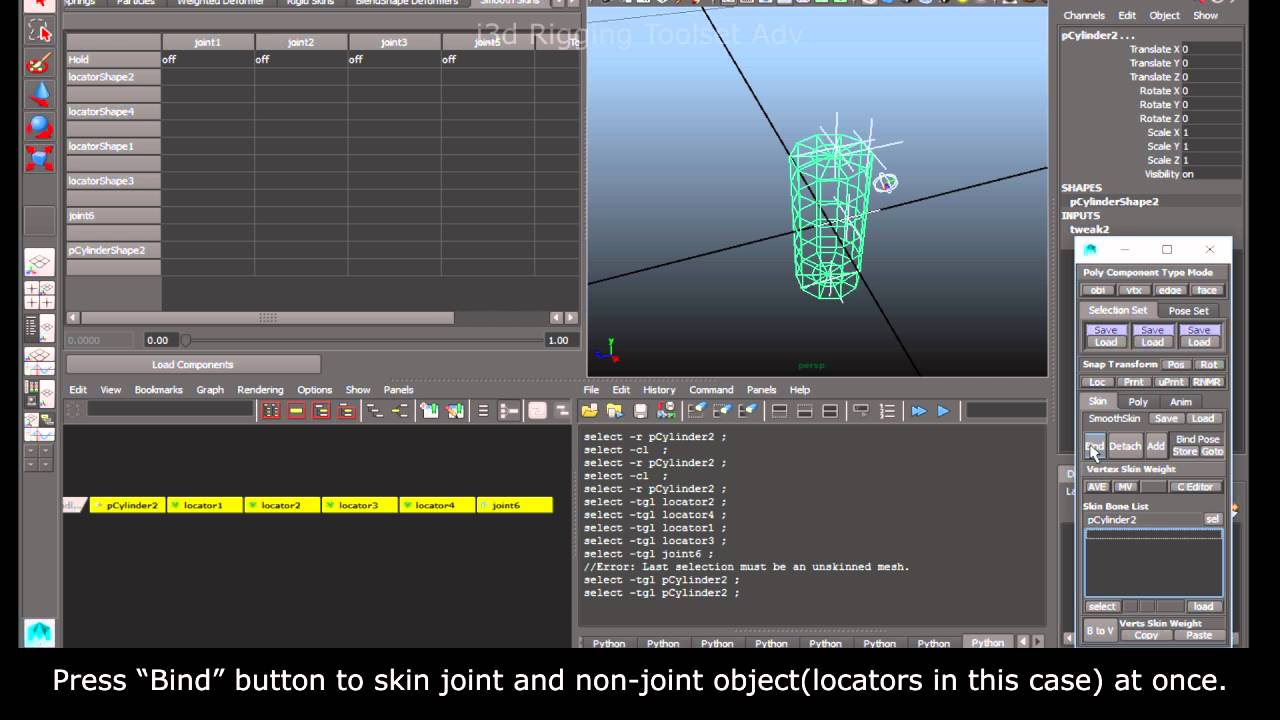Switch to the edge component mode
Viewport: 1280px width, 720px height.
click(1170, 290)
